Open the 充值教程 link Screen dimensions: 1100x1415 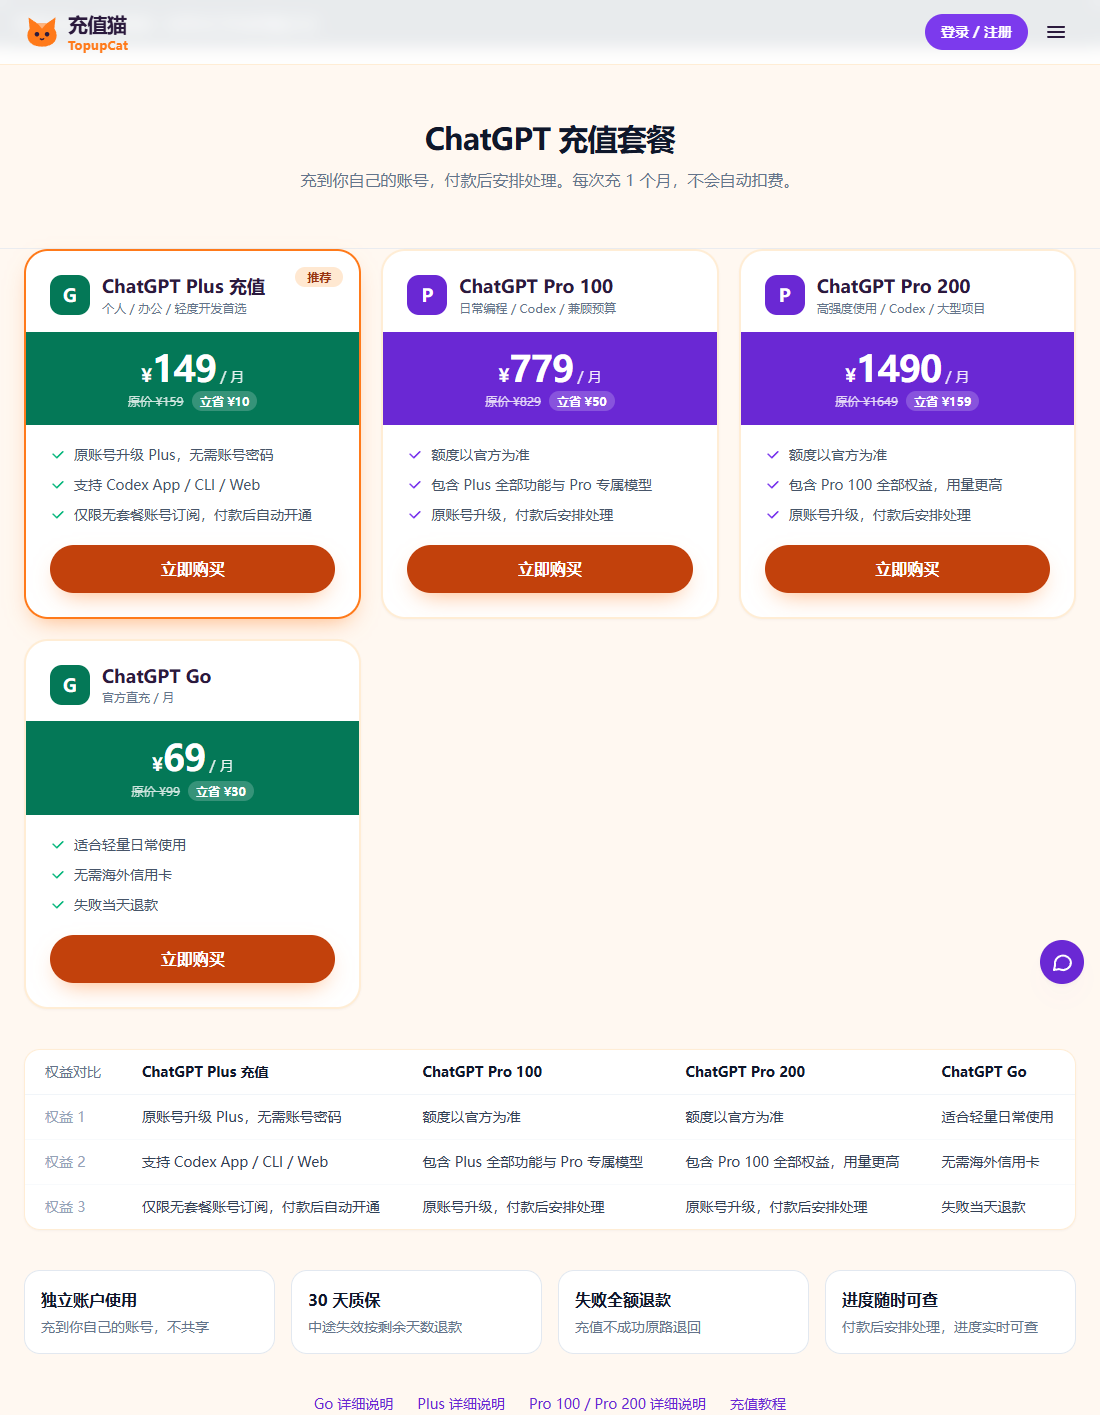click(x=758, y=1404)
